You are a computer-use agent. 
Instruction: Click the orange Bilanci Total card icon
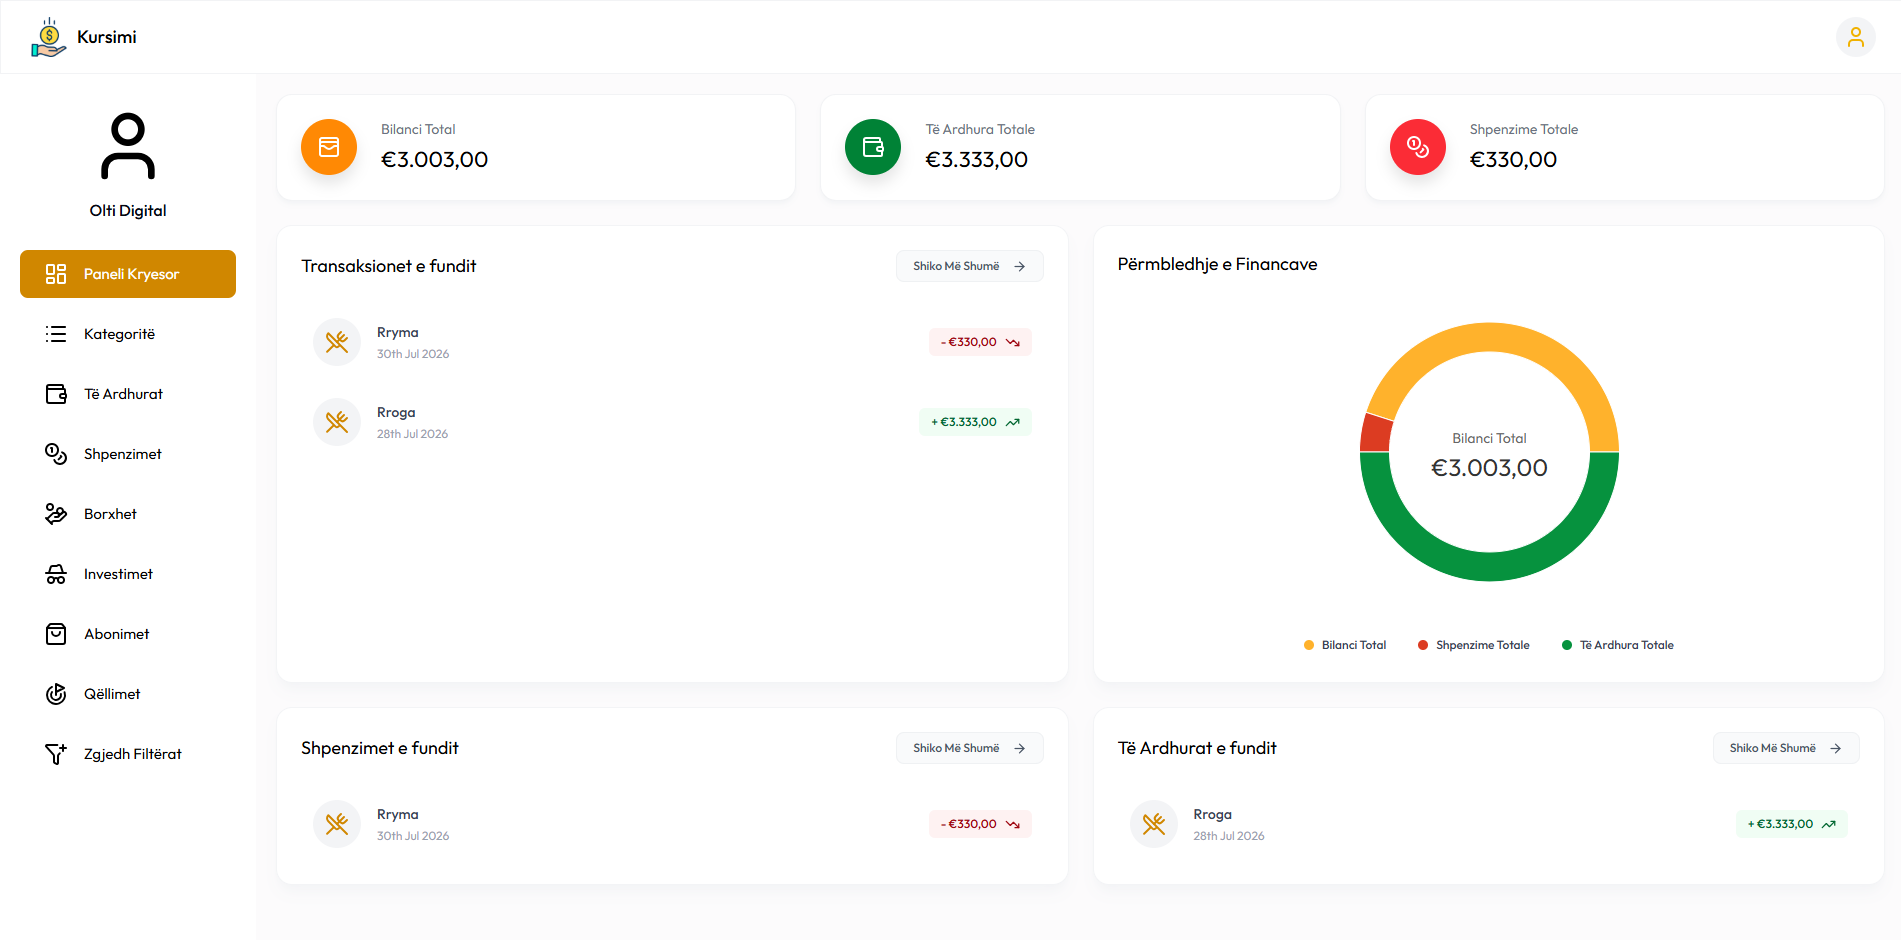coord(329,147)
